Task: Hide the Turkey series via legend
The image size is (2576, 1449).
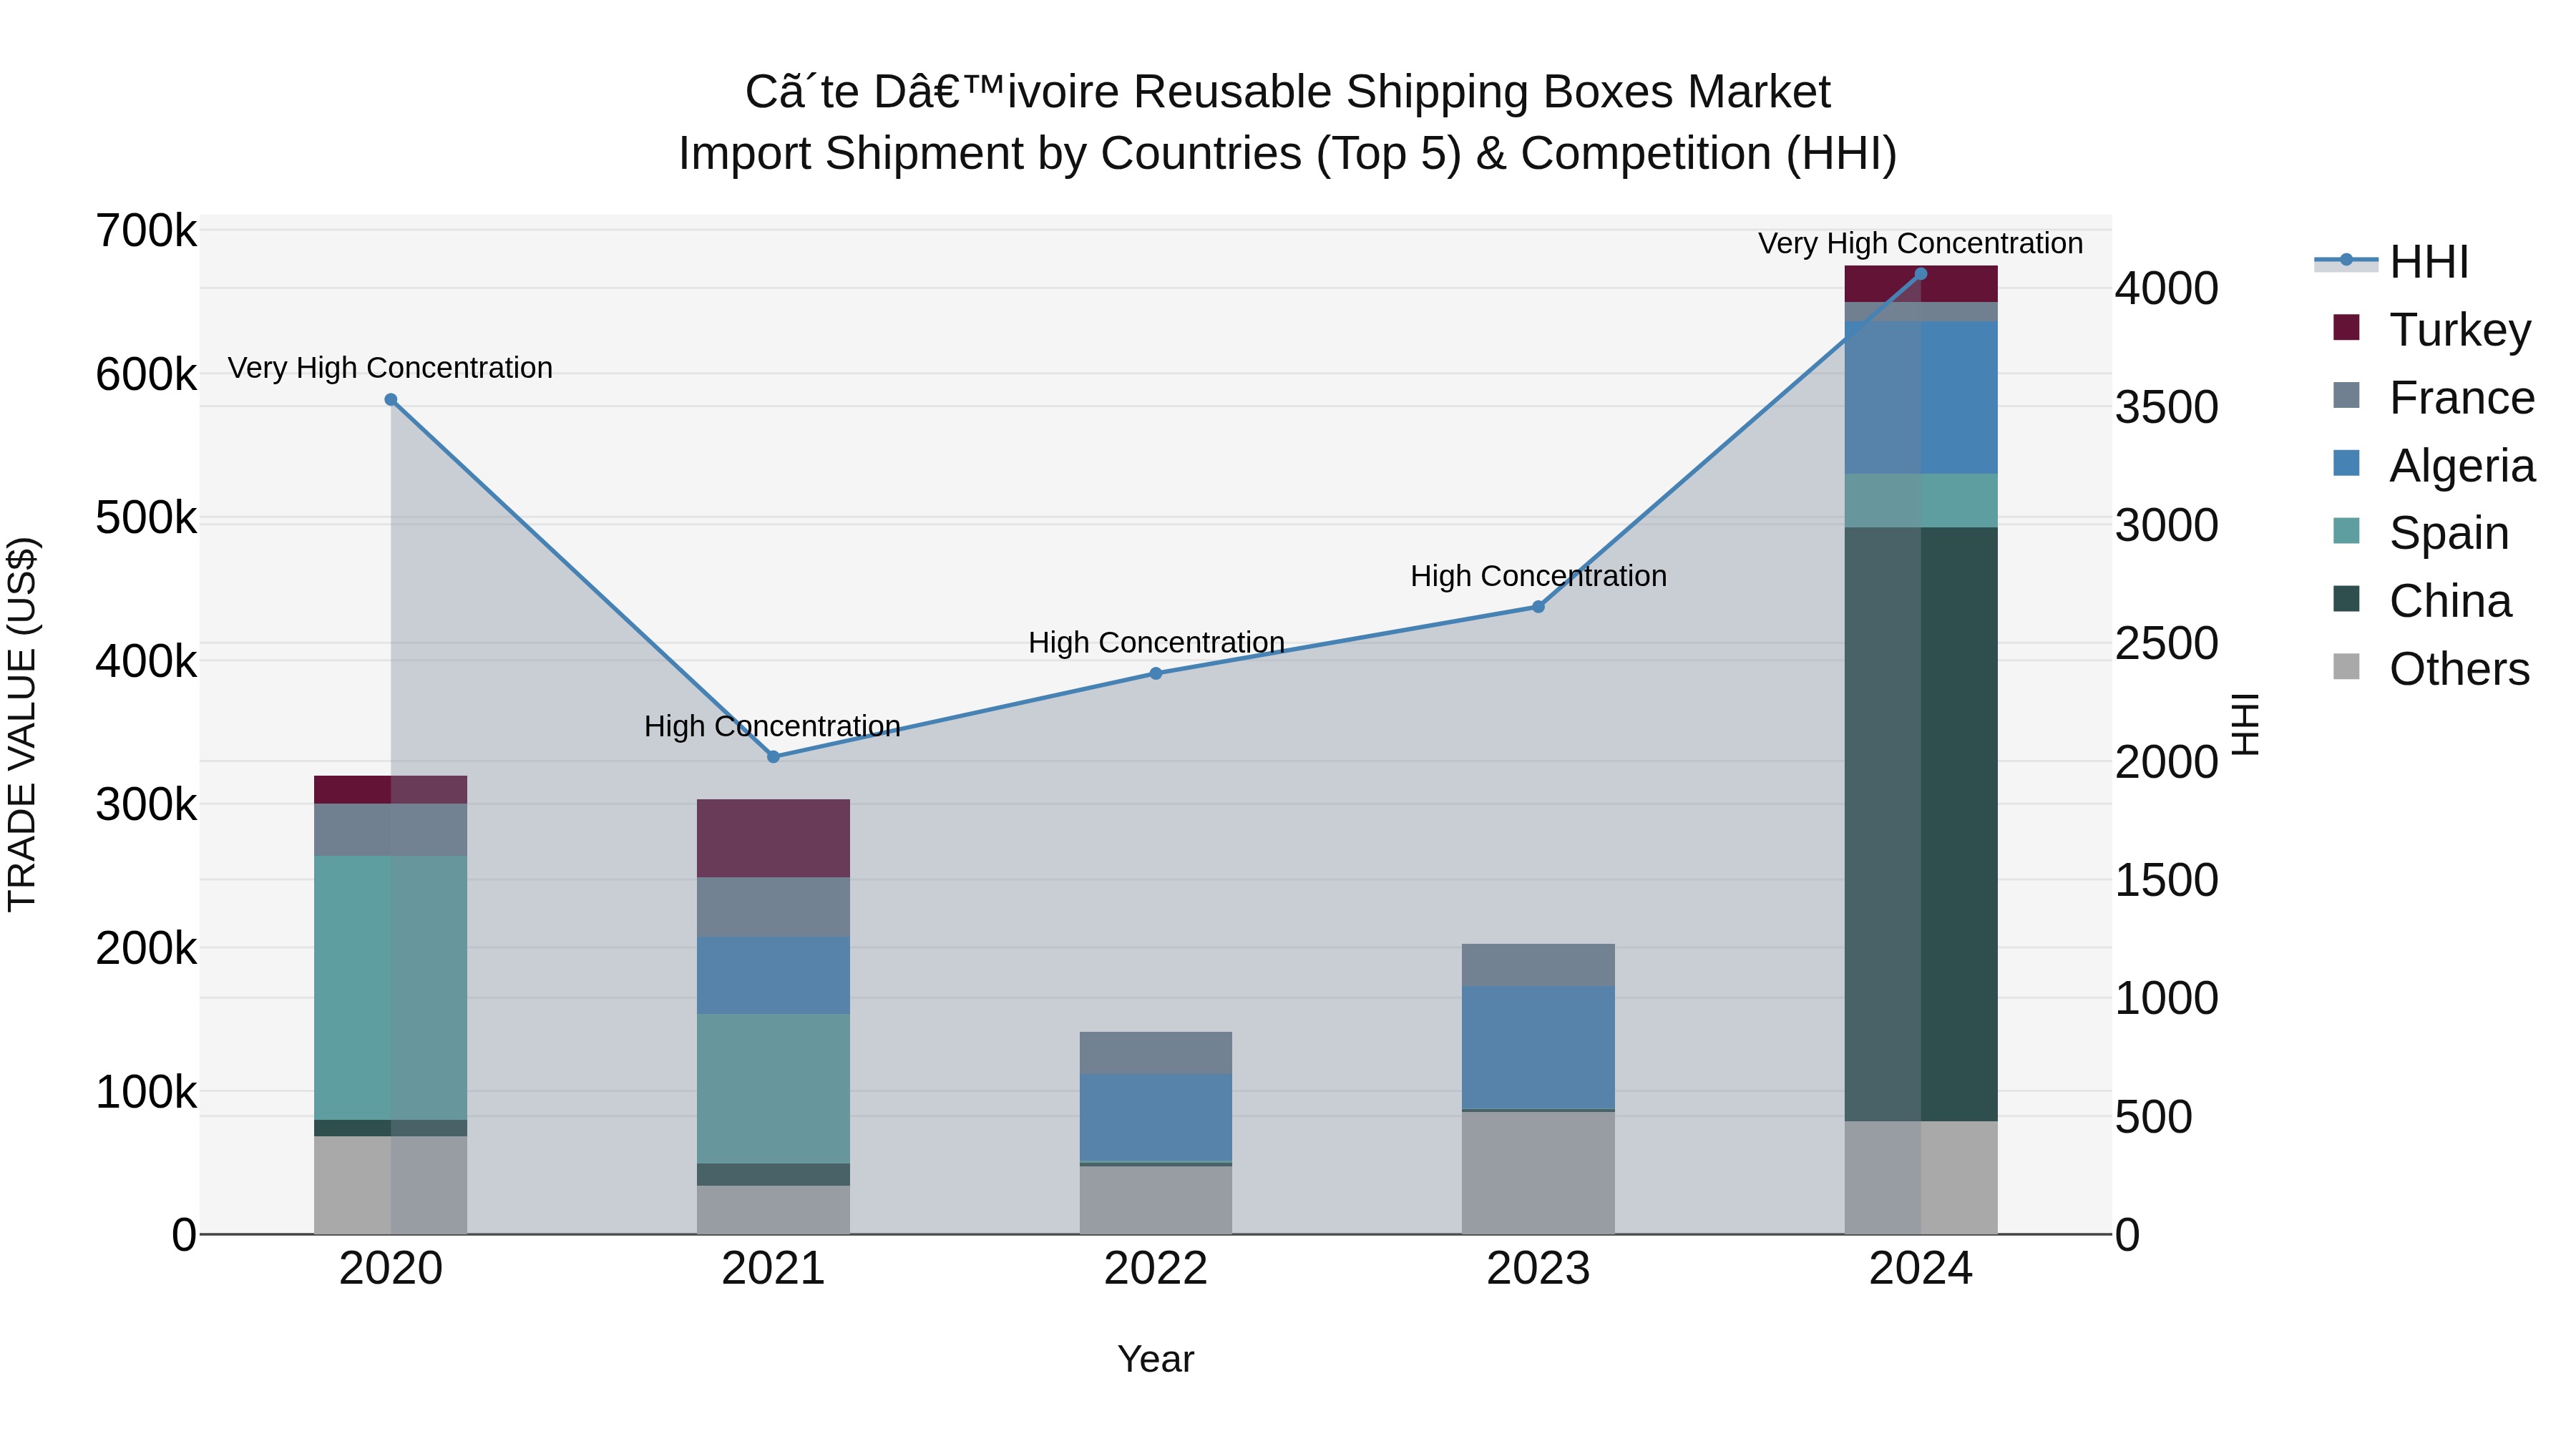Action: [2431, 329]
